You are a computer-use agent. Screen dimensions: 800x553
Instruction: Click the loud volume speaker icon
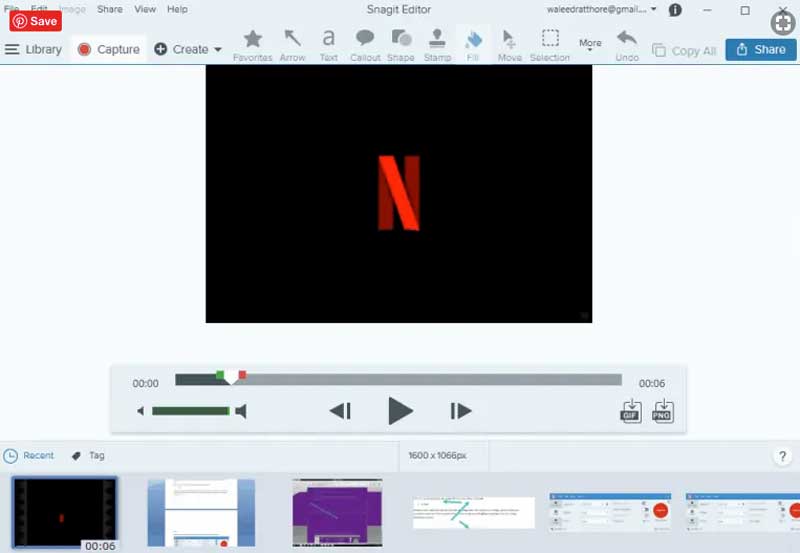[x=241, y=411]
